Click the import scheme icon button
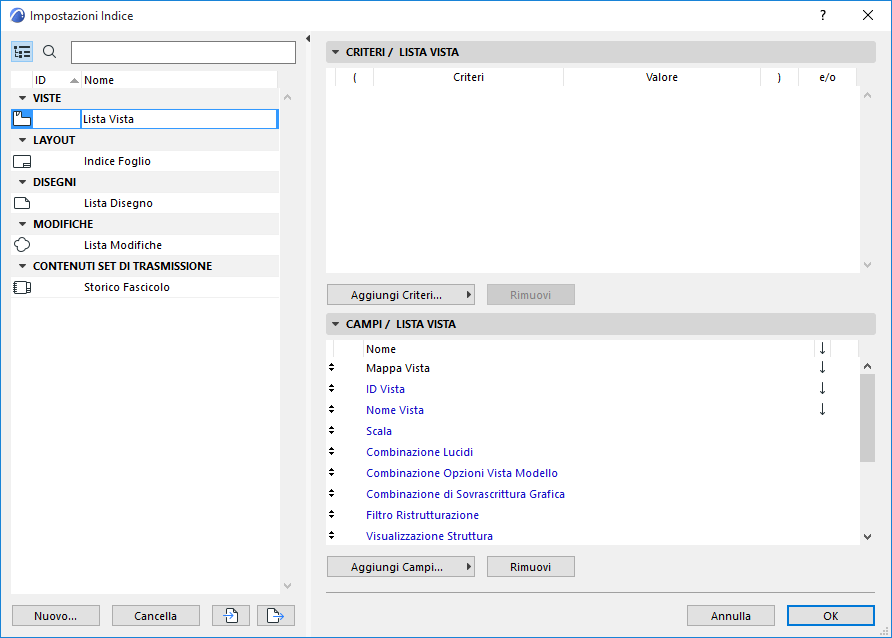This screenshot has height=638, width=892. [230, 616]
